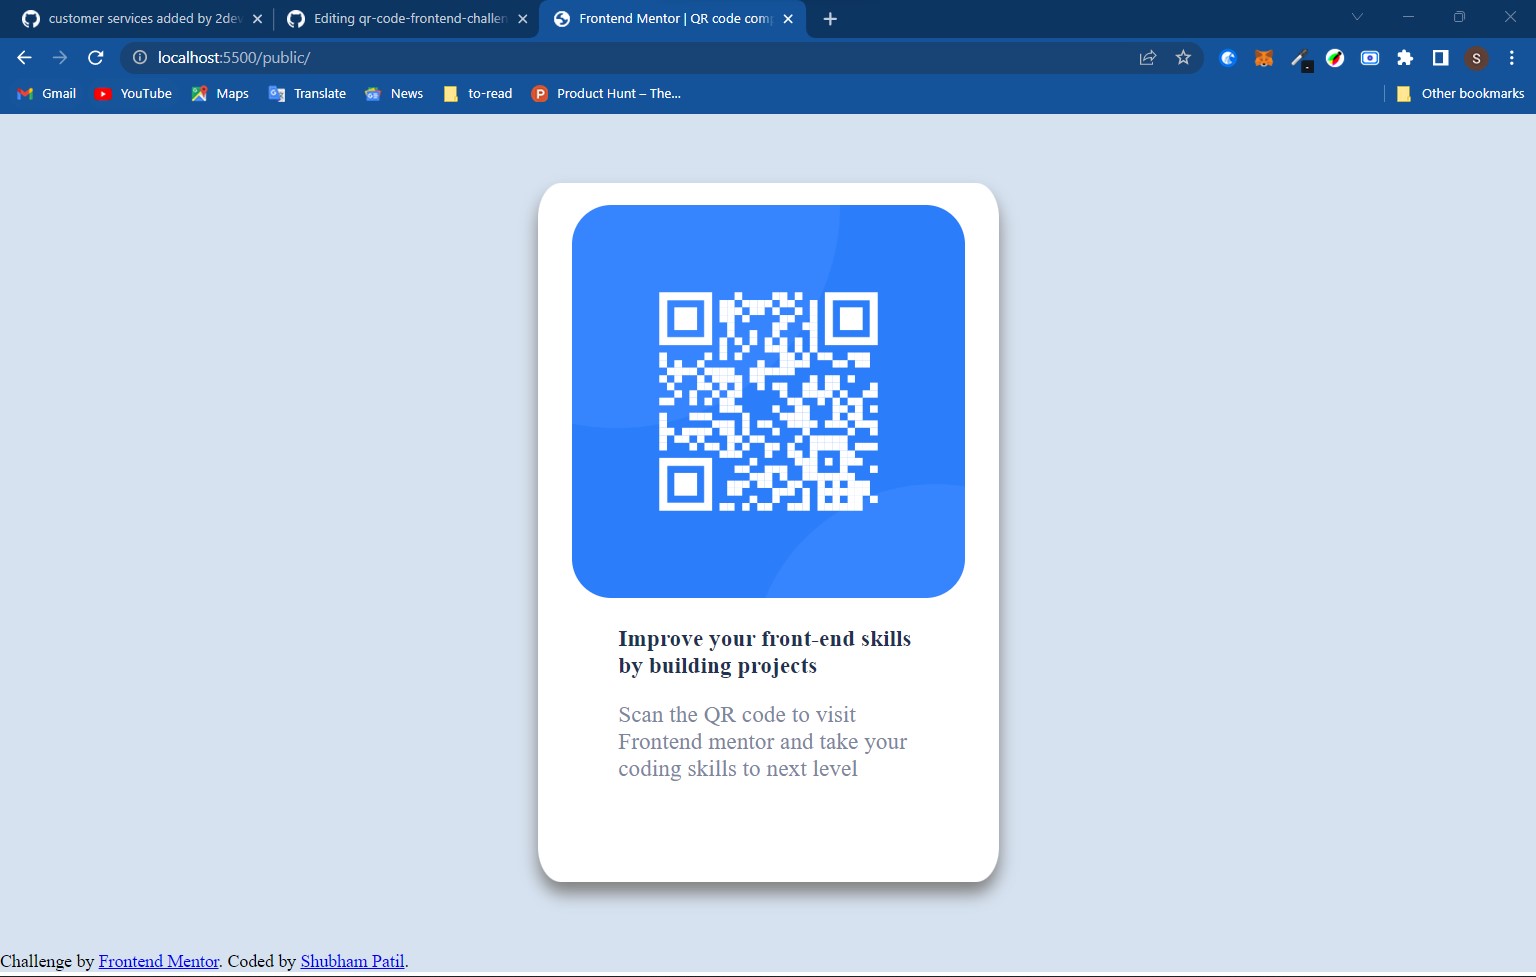The image size is (1536, 977).
Task: Open the browser profile avatar S
Action: click(x=1476, y=57)
